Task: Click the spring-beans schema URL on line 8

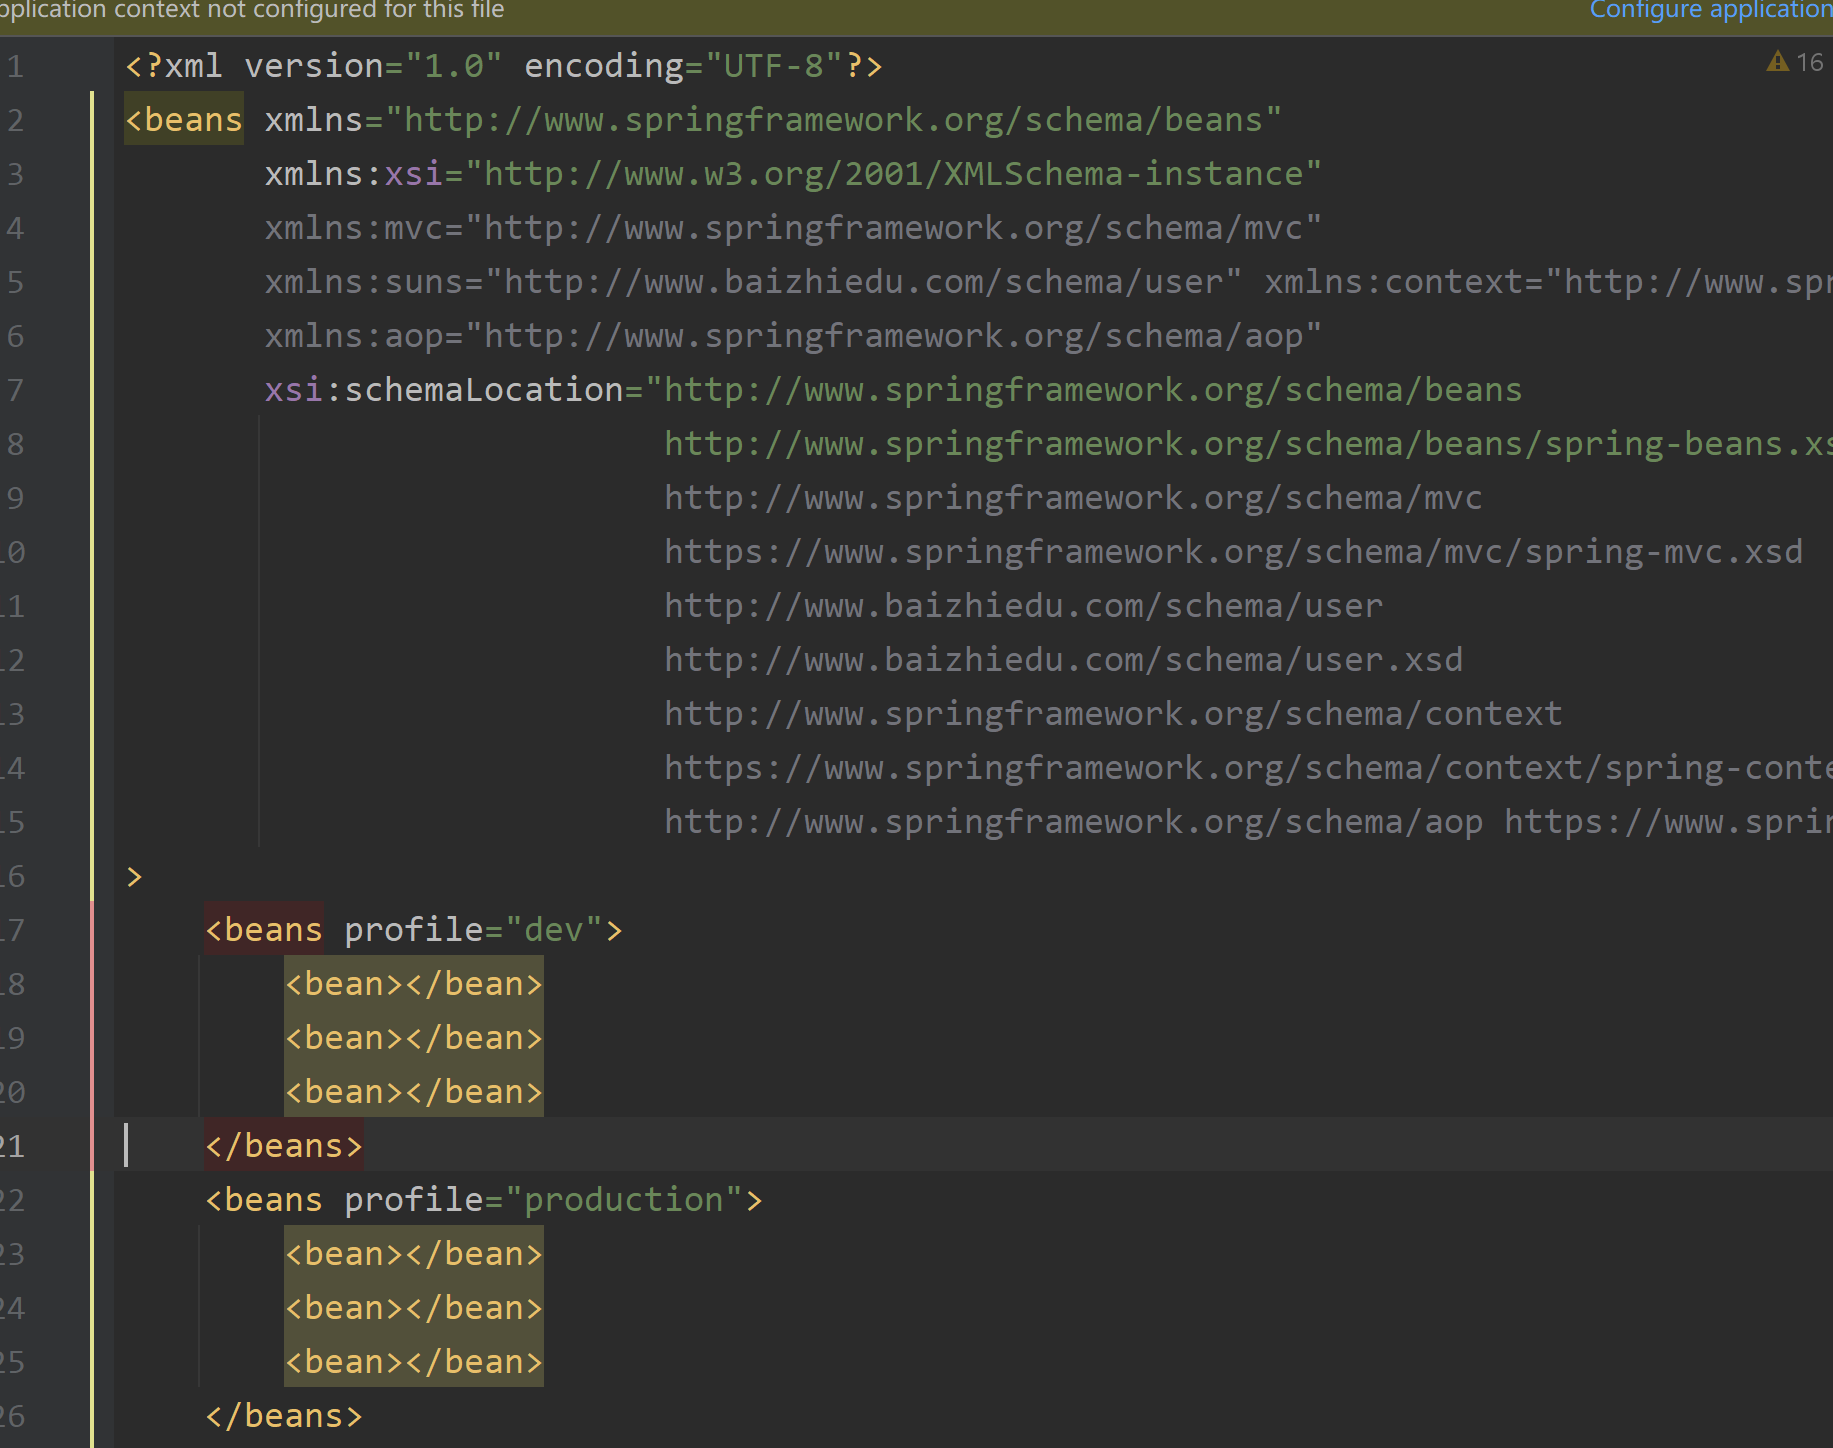Action: pyautogui.click(x=1249, y=444)
